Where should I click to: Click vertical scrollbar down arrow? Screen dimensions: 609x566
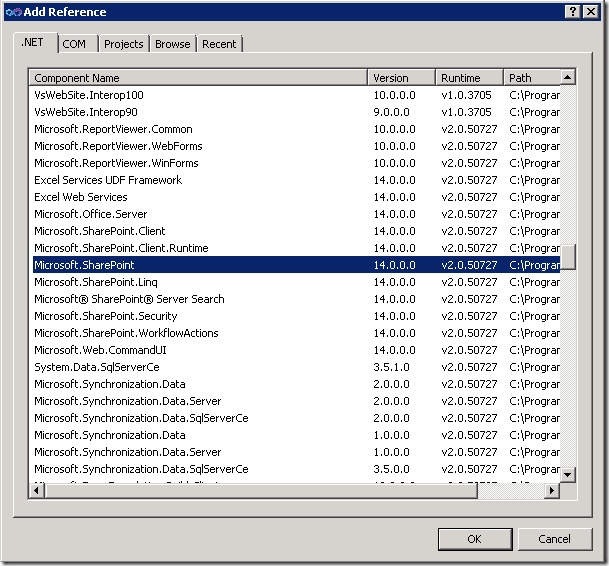click(x=567, y=474)
